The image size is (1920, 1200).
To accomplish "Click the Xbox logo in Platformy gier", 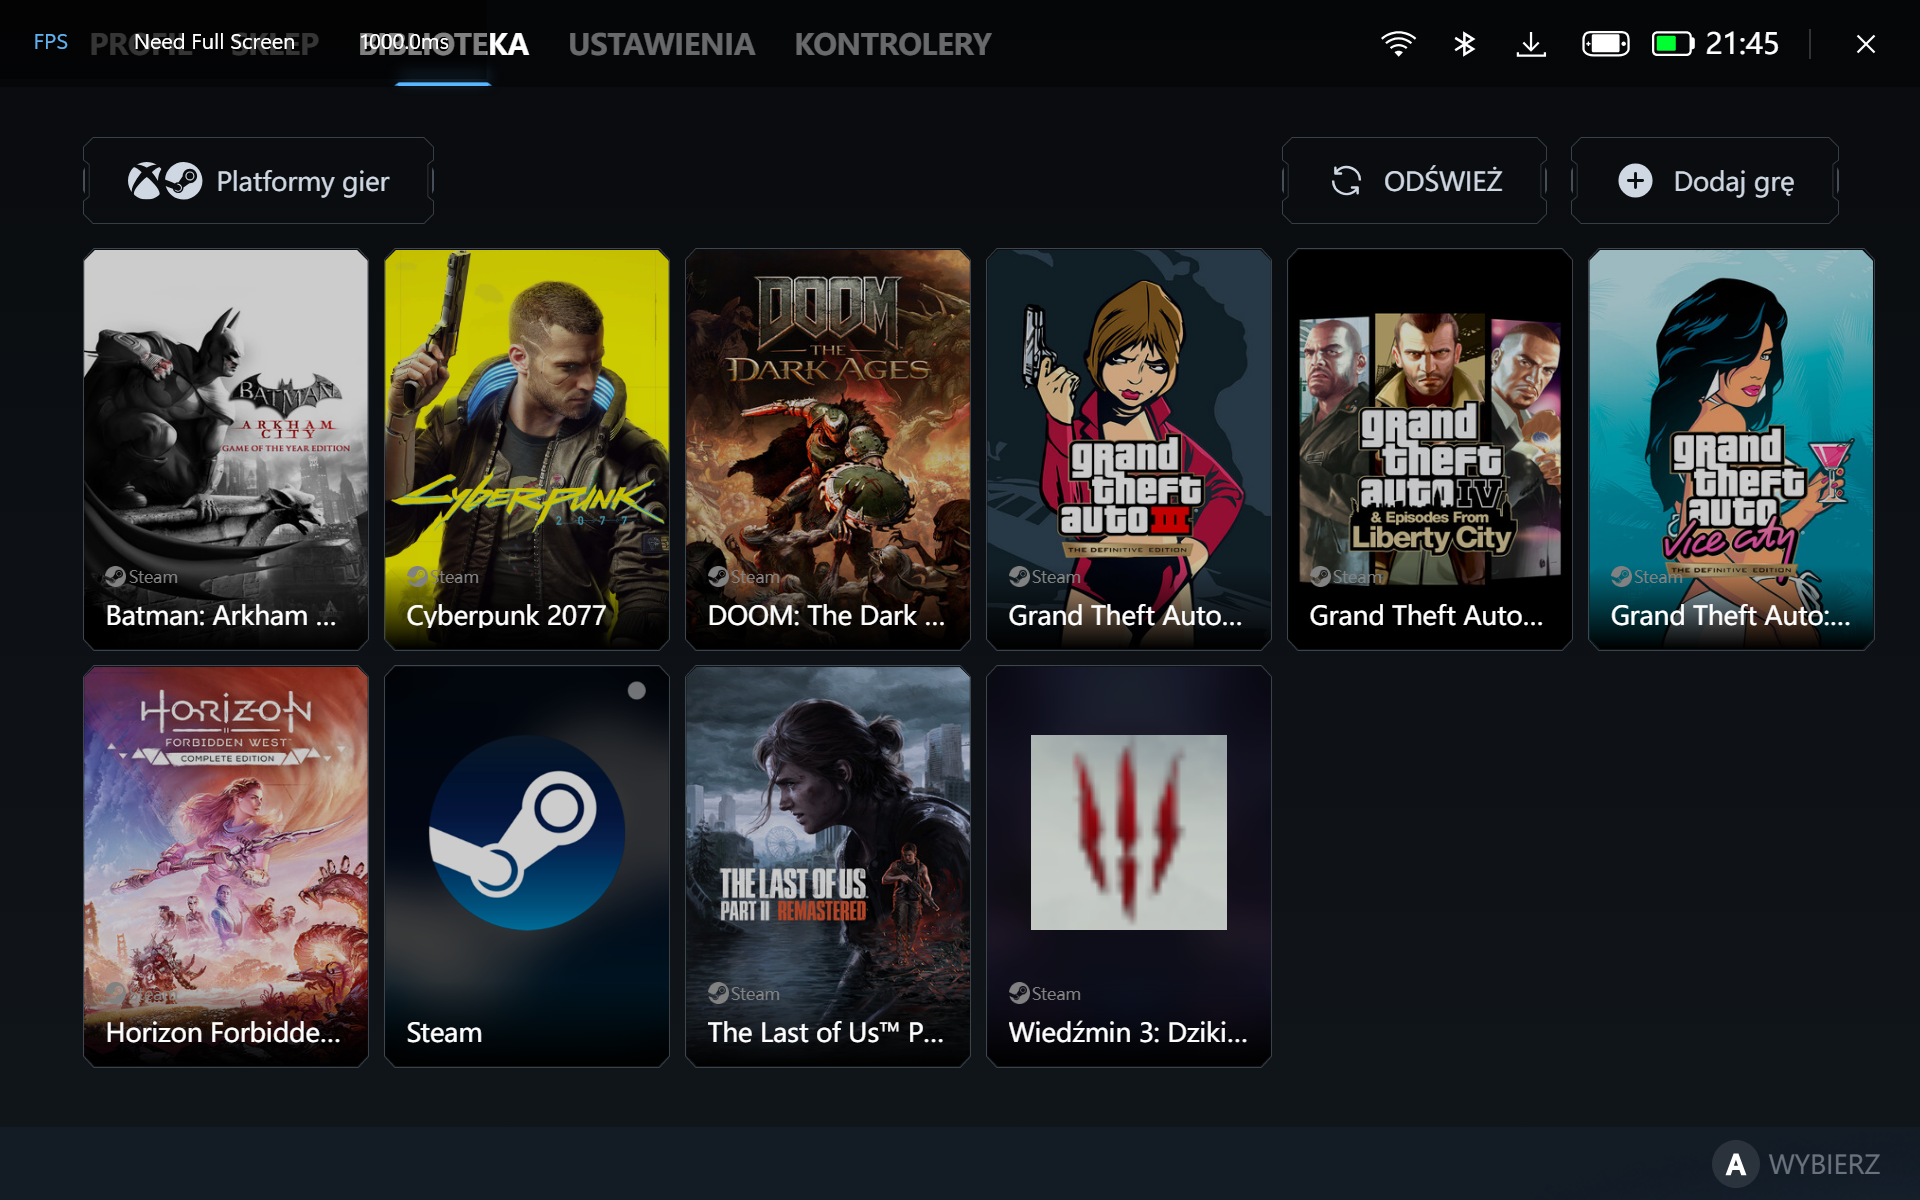I will [x=145, y=181].
